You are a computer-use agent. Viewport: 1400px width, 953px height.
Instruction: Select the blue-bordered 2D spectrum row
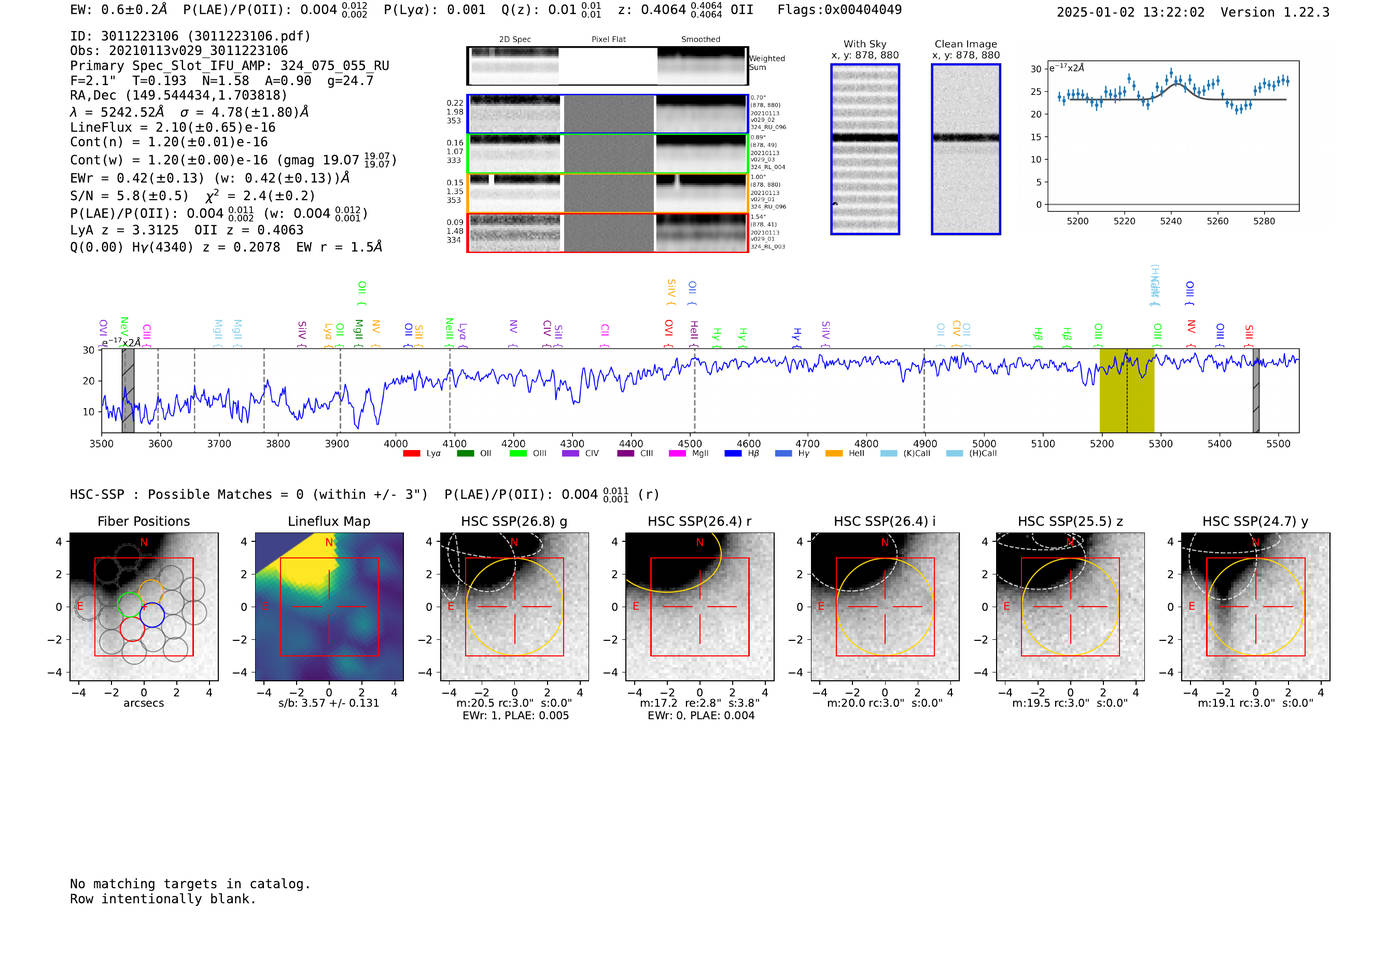(608, 114)
